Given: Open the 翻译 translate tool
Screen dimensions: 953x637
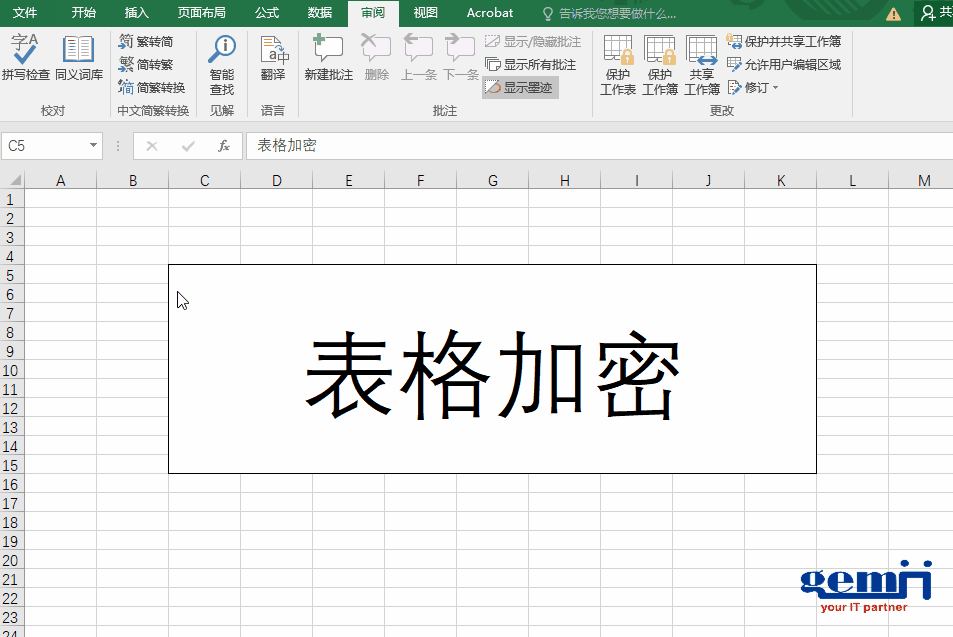Looking at the screenshot, I should 274,57.
